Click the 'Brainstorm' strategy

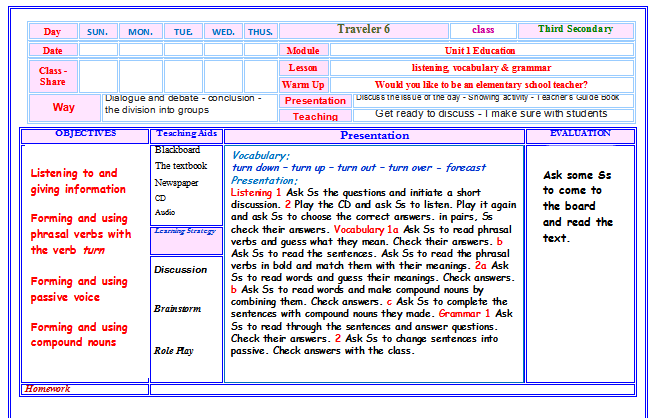coord(177,309)
